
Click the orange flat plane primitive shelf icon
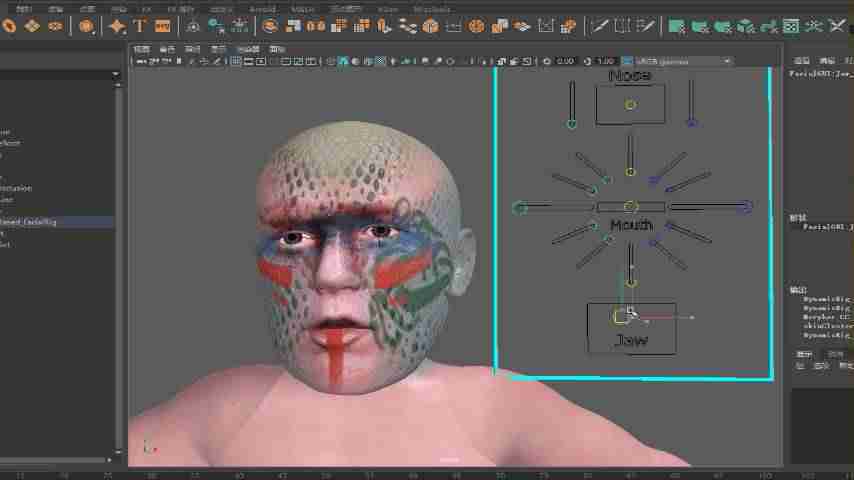click(x=32, y=26)
